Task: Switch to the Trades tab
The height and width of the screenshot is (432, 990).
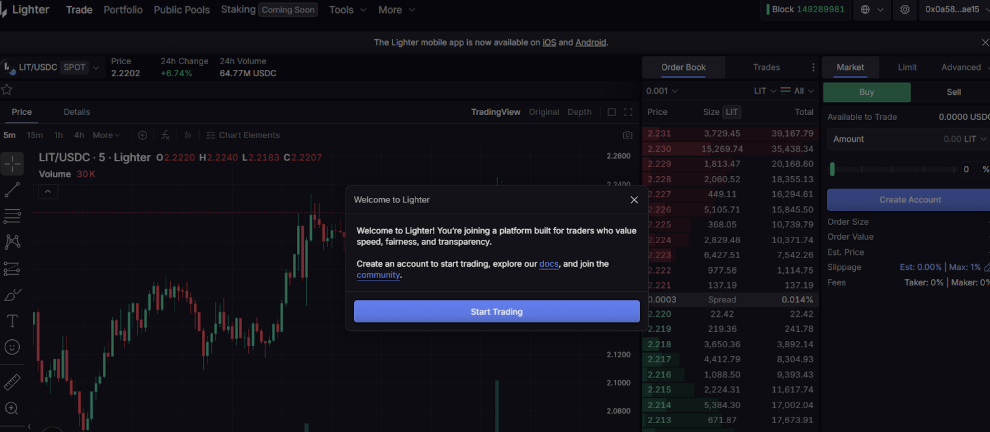Action: [766, 67]
